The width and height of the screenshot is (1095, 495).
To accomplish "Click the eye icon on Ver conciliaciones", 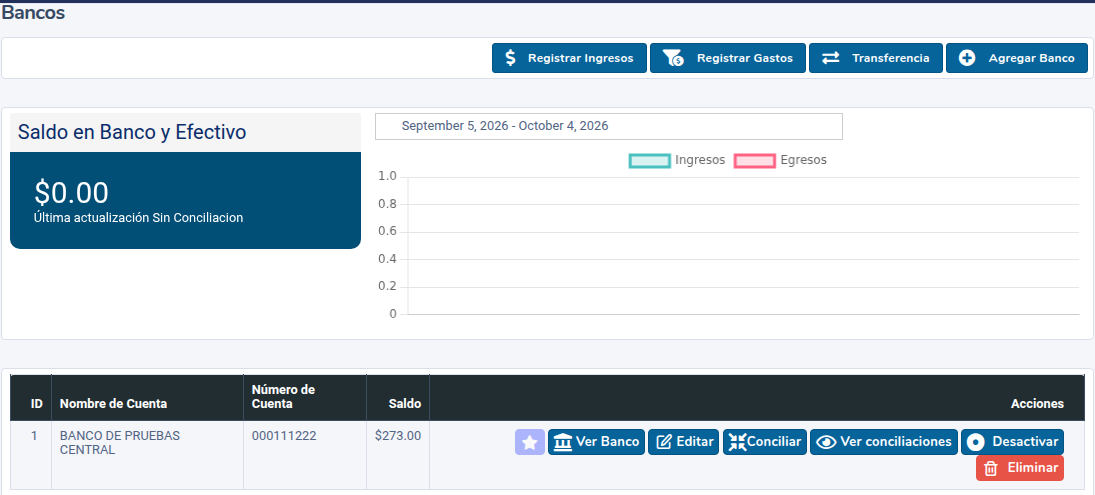I will click(x=826, y=442).
